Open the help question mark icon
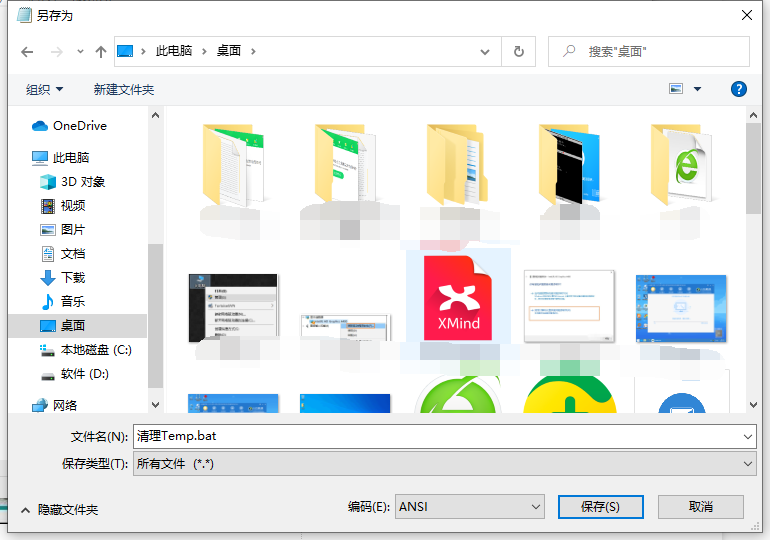770x540 pixels. point(739,89)
